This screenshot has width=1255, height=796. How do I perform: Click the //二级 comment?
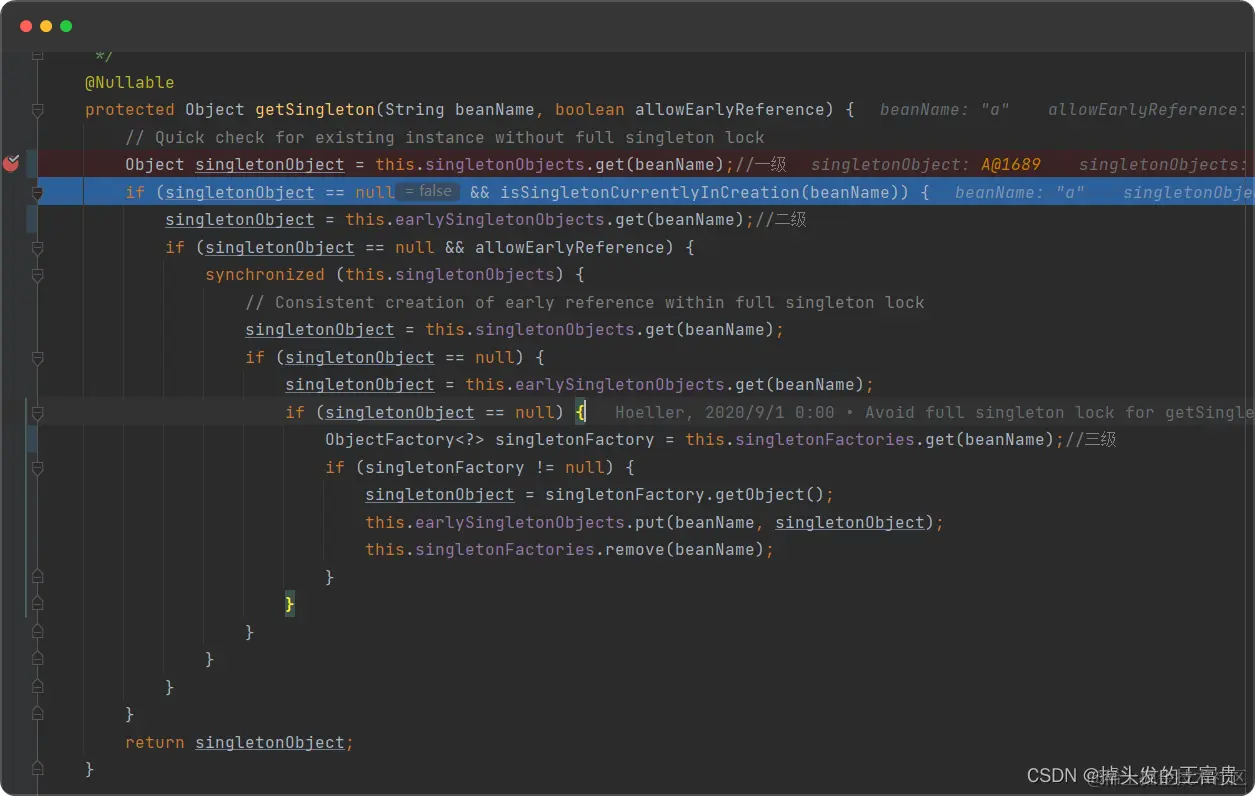tap(780, 220)
